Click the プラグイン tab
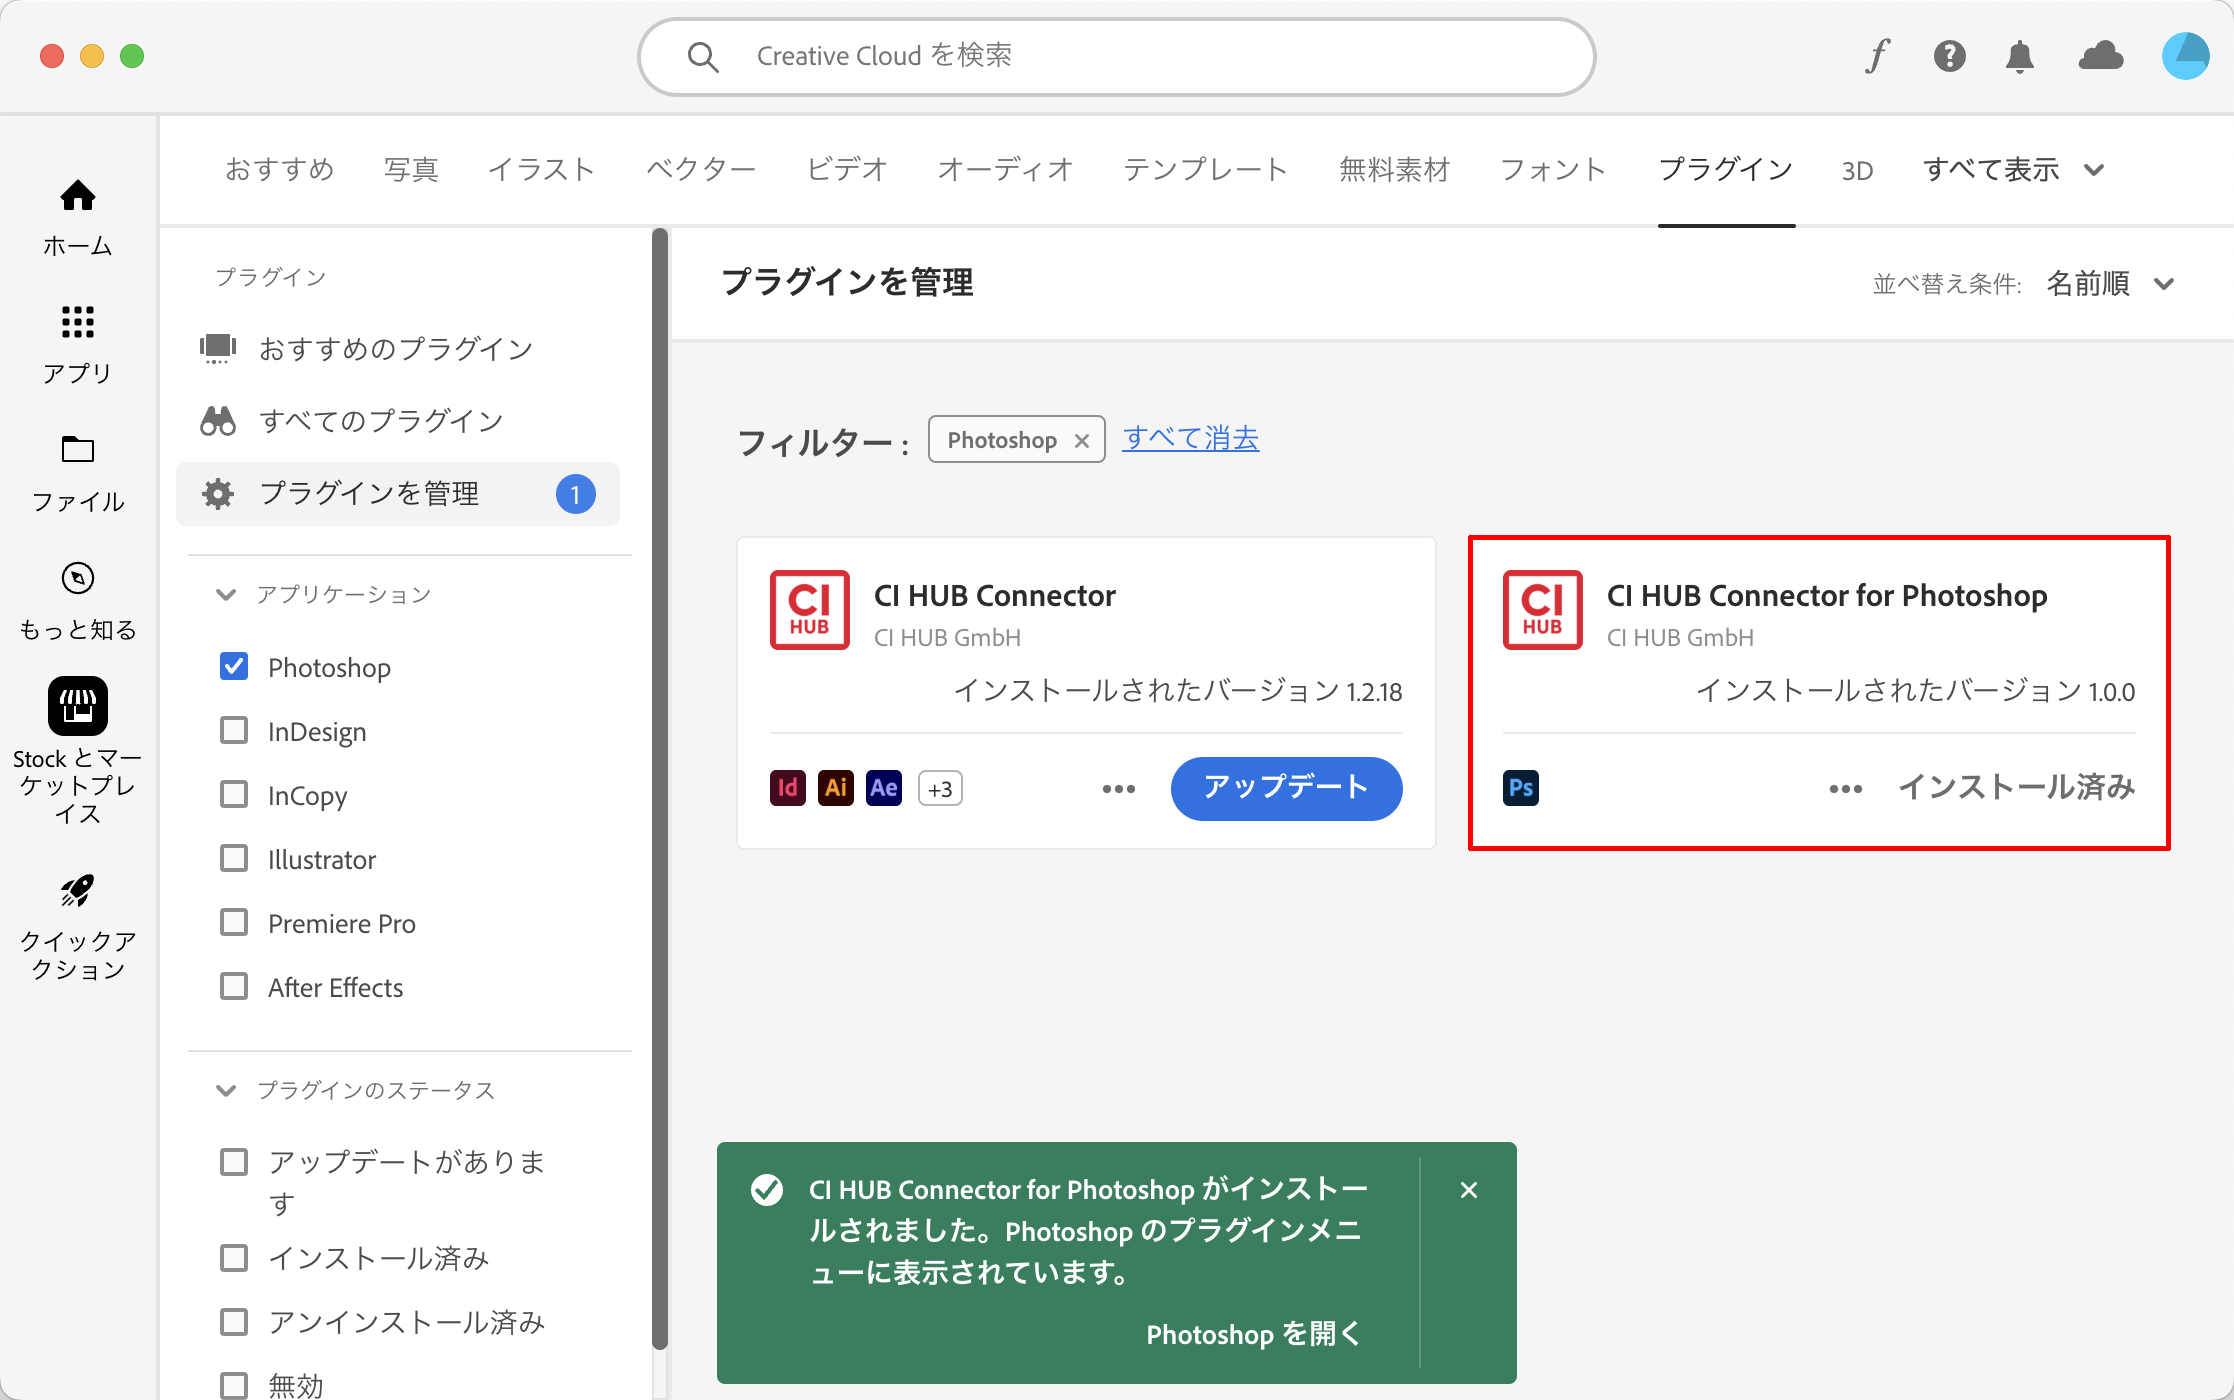This screenshot has width=2234, height=1400. point(1726,170)
